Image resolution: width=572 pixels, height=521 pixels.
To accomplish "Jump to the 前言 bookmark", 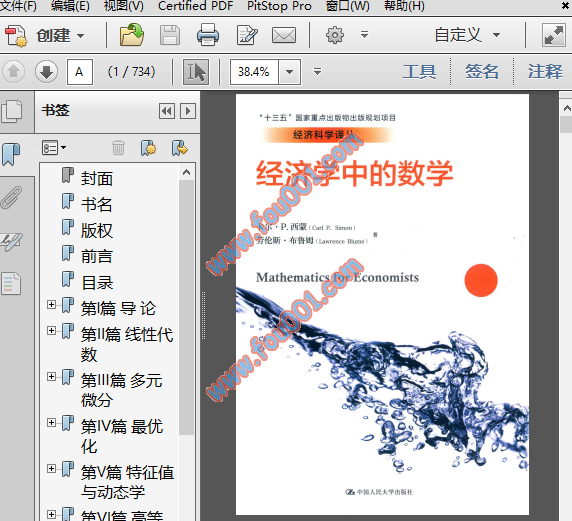I will (x=97, y=256).
